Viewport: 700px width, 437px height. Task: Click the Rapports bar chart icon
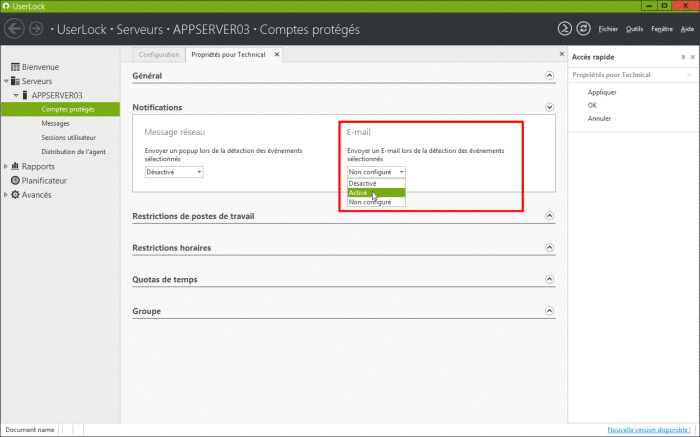[15, 166]
